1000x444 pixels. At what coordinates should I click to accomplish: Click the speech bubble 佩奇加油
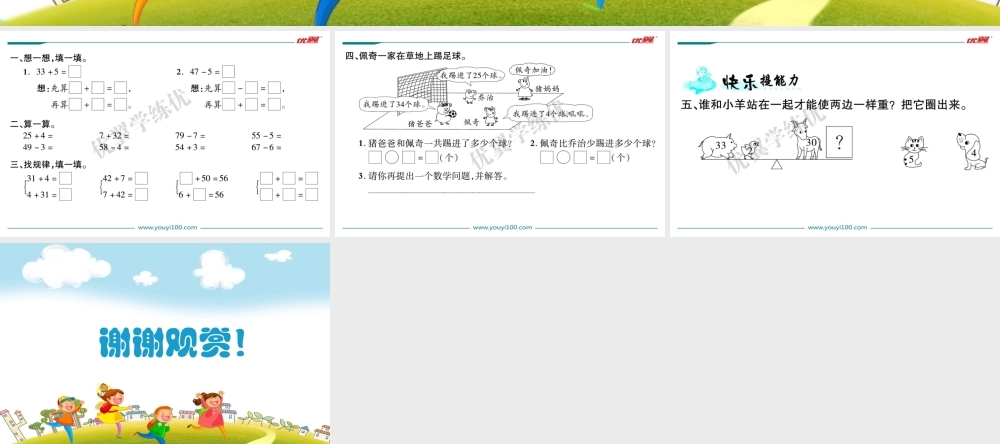tap(534, 70)
